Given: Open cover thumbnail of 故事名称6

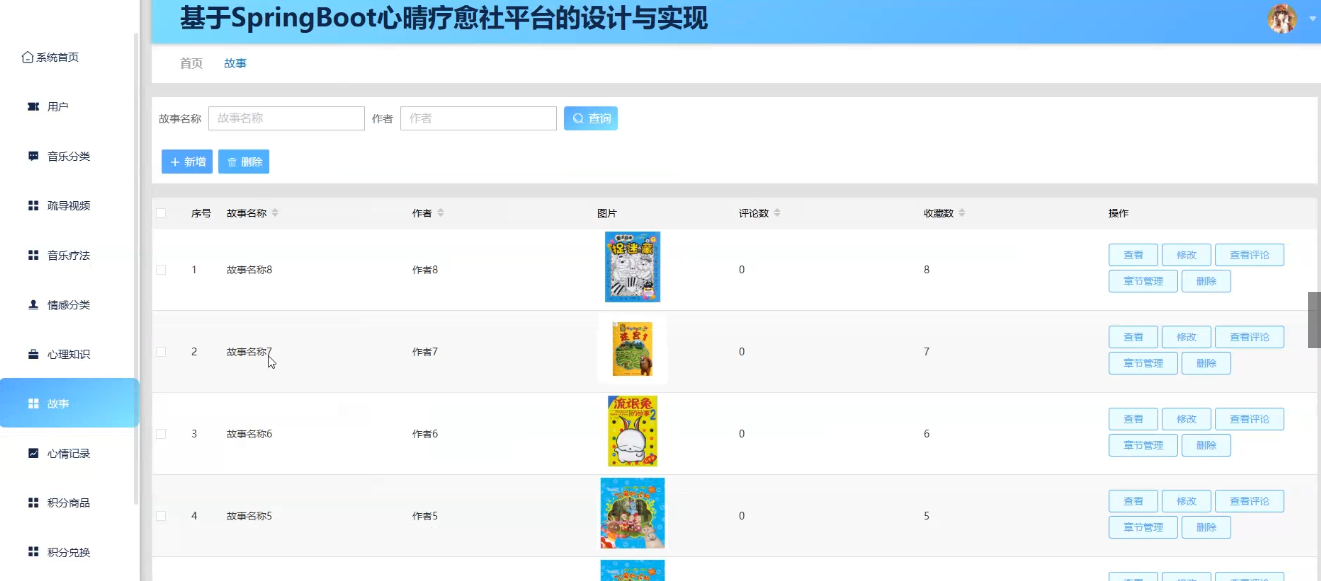Looking at the screenshot, I should click(632, 431).
